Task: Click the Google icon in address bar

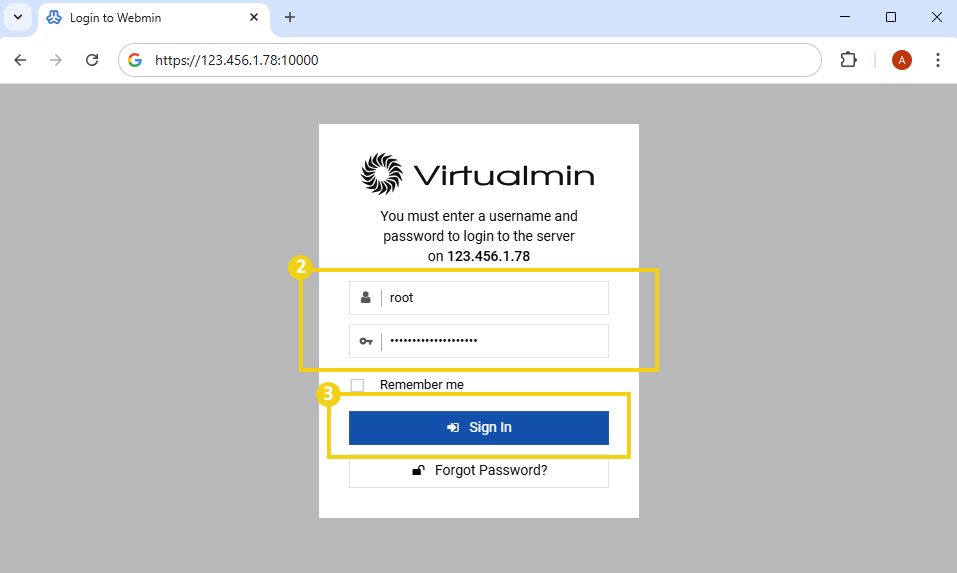Action: pos(135,60)
